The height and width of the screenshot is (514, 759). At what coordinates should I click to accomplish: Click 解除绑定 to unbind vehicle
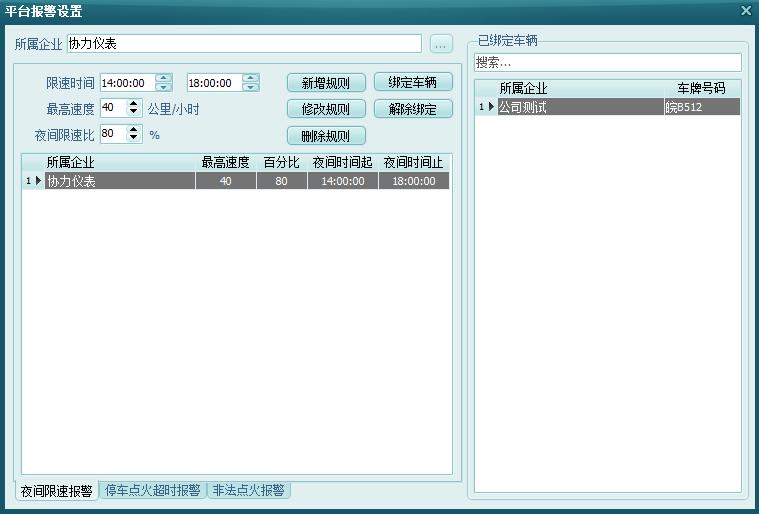[x=412, y=109]
